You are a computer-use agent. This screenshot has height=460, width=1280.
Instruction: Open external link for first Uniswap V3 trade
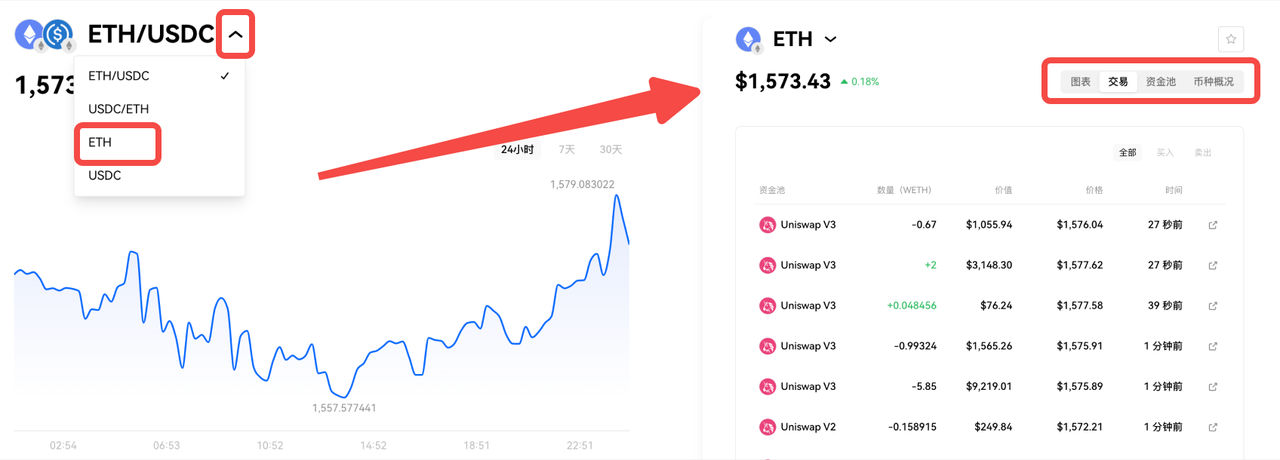pyautogui.click(x=1213, y=225)
